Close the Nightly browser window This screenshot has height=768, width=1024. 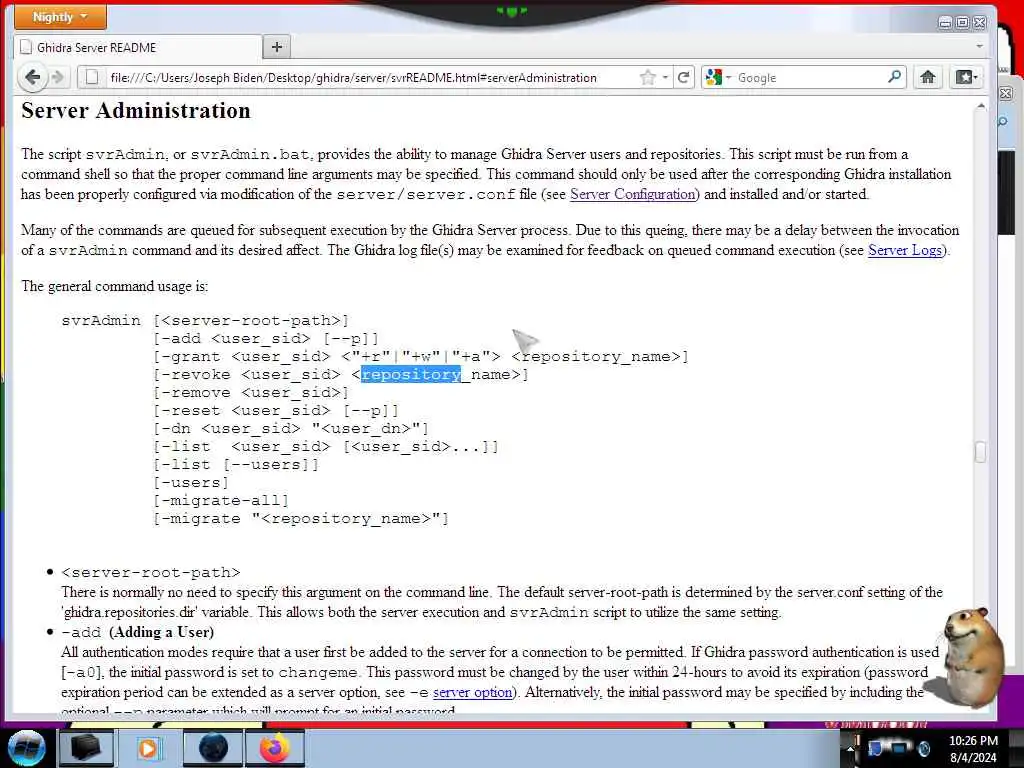[x=980, y=23]
